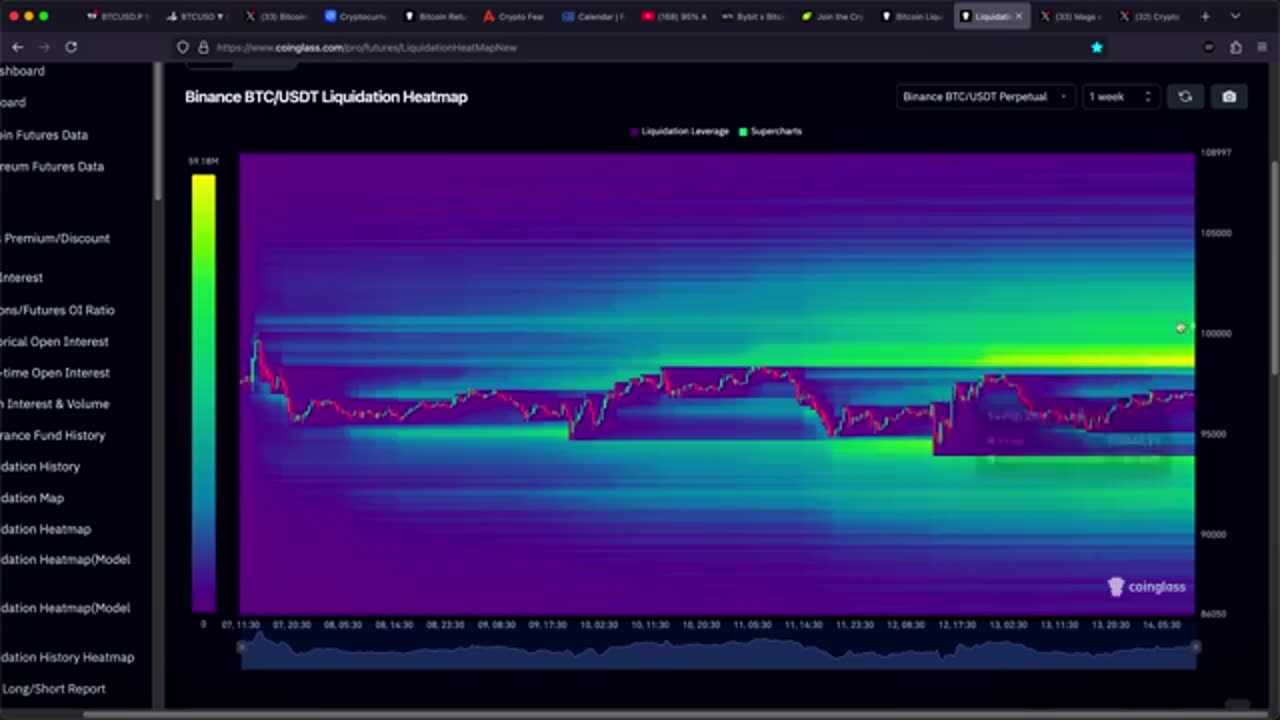This screenshot has width=1280, height=720.
Task: Open Insurance Fund History sidebar link
Action: [52, 436]
